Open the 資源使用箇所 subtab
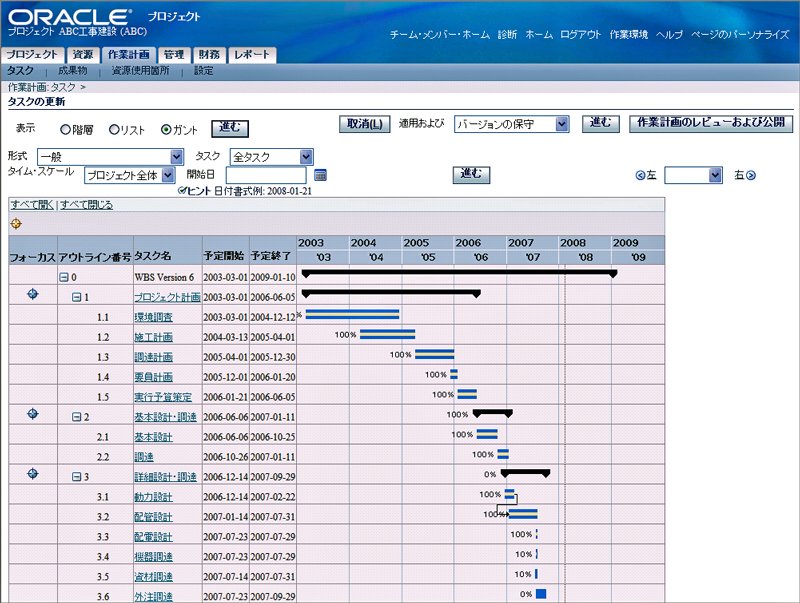Image resolution: width=800 pixels, height=603 pixels. [140, 71]
